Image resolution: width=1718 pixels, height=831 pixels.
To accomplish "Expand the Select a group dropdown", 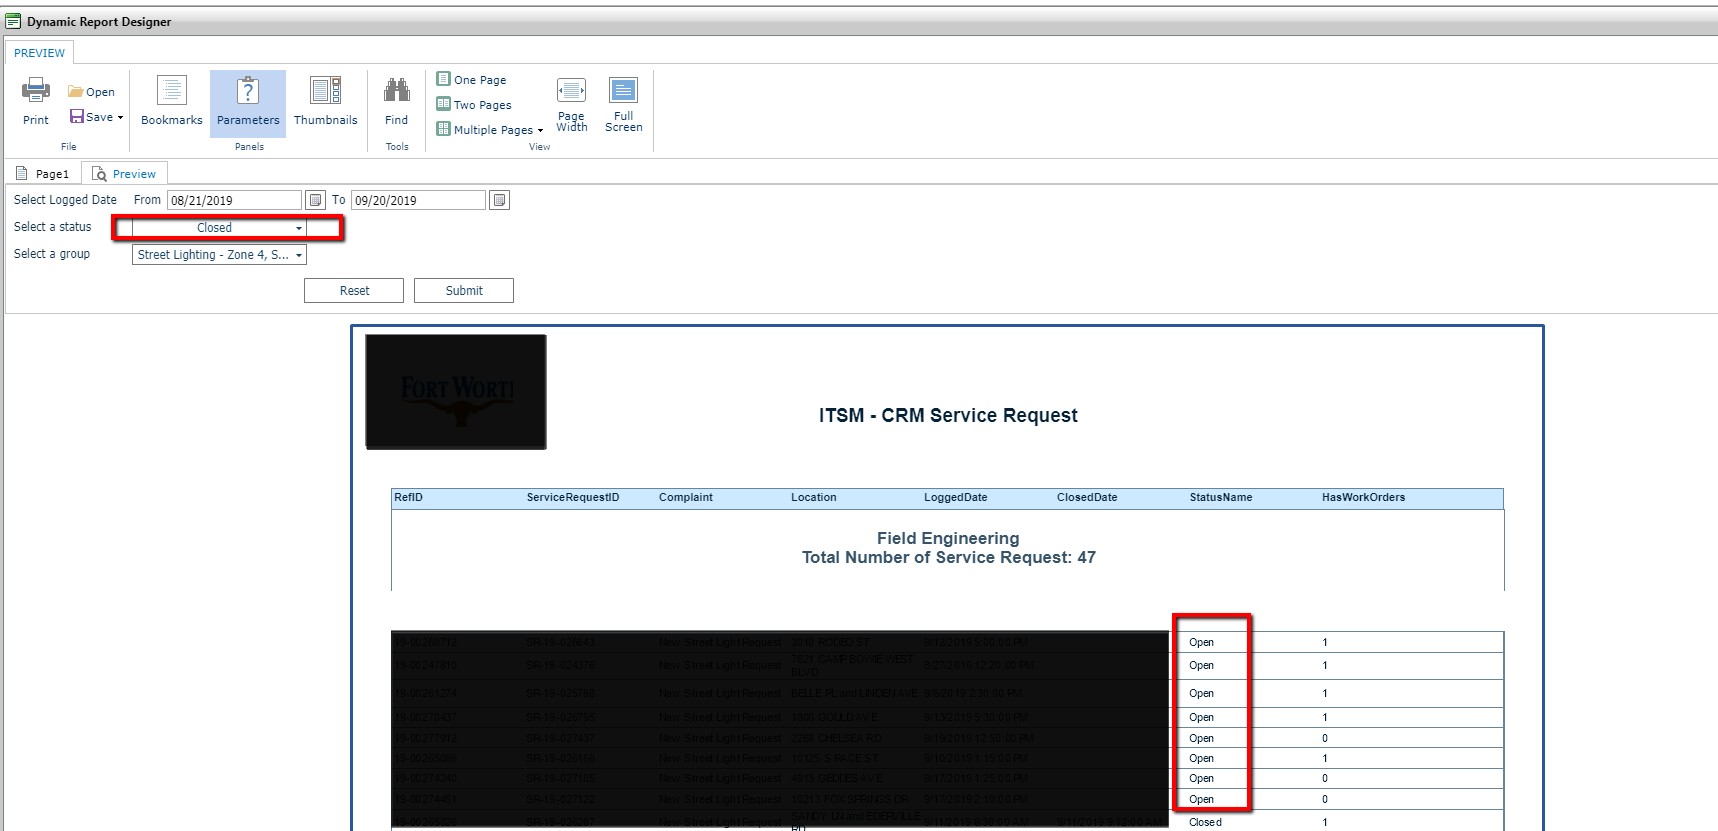I will [x=298, y=255].
